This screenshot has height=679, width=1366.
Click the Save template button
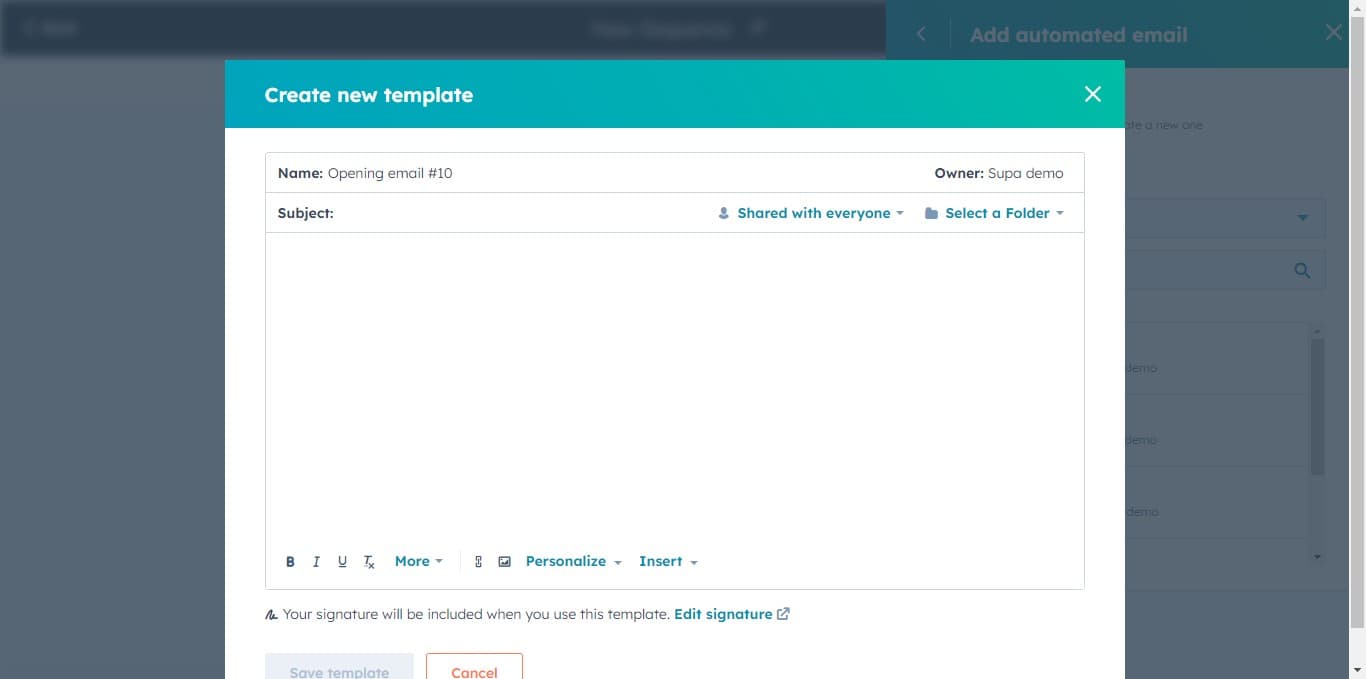click(339, 671)
